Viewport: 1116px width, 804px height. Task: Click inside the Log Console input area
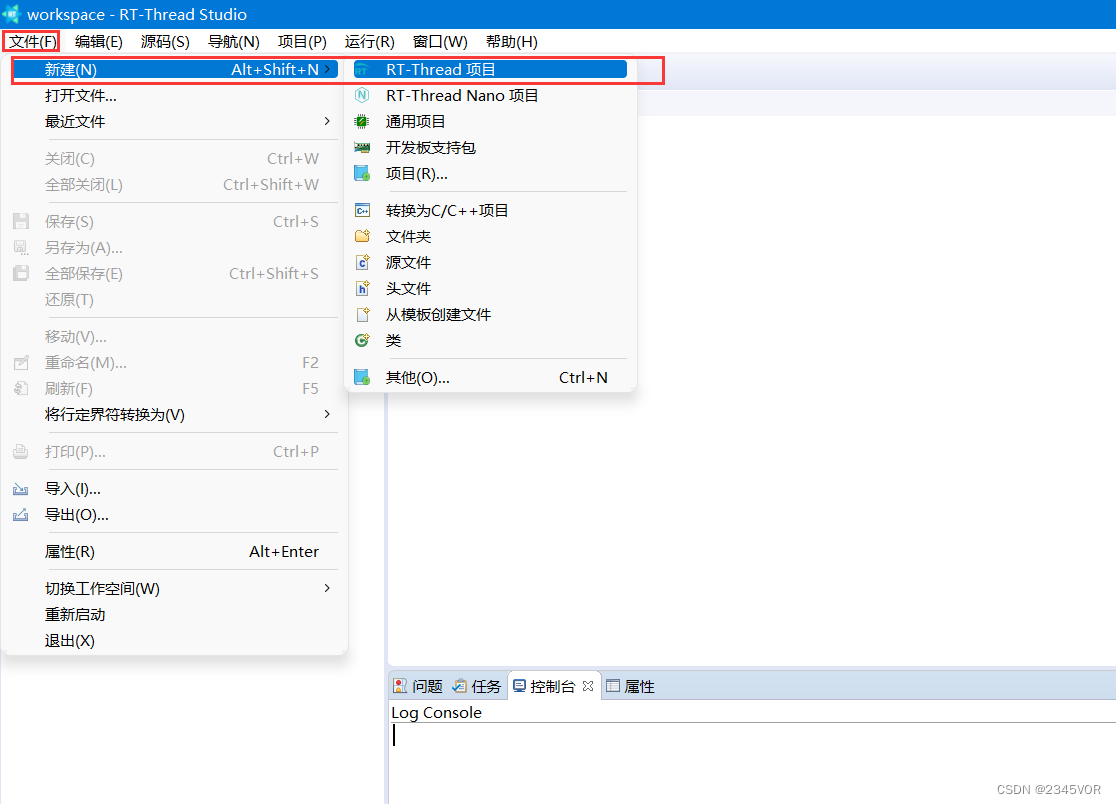(600, 735)
